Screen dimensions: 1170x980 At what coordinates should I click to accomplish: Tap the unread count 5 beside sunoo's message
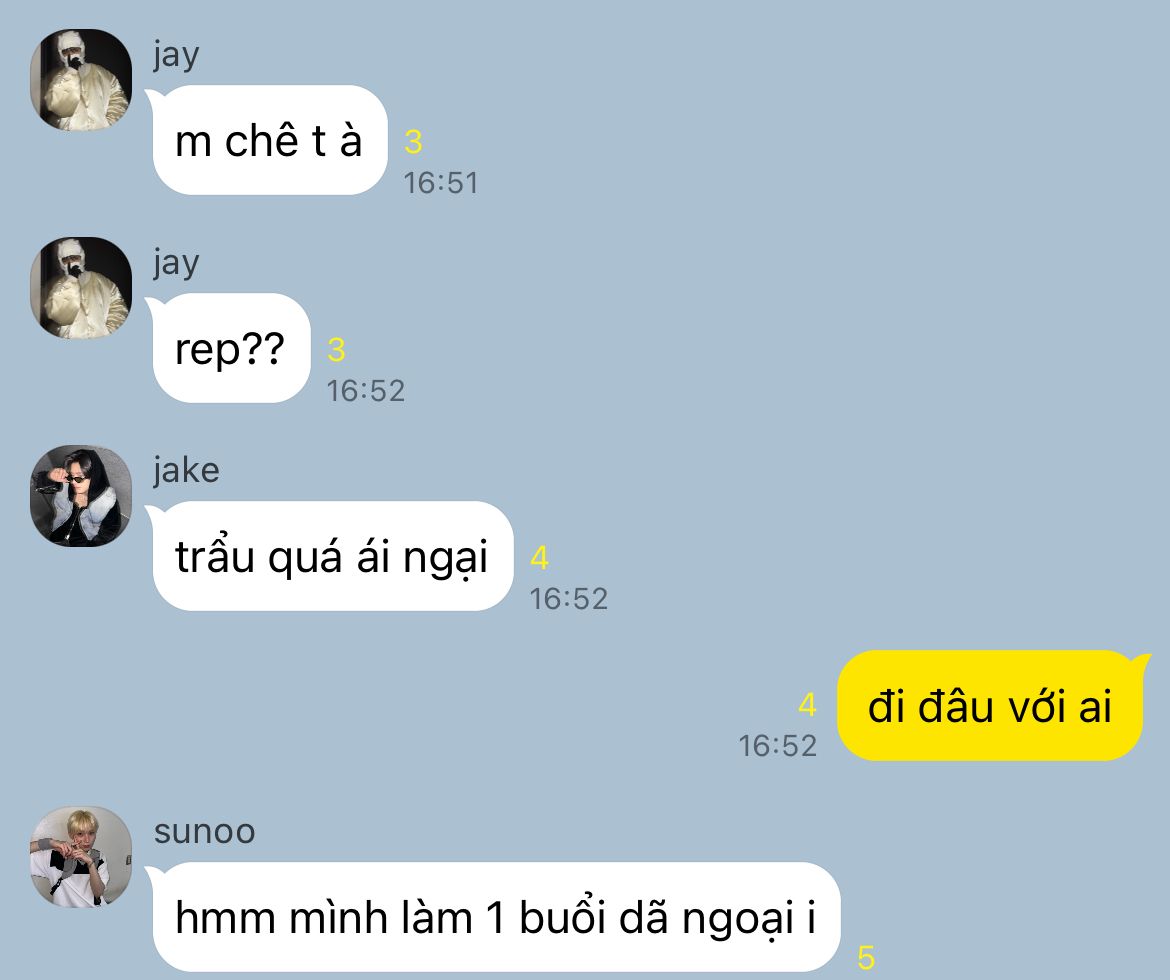(866, 958)
